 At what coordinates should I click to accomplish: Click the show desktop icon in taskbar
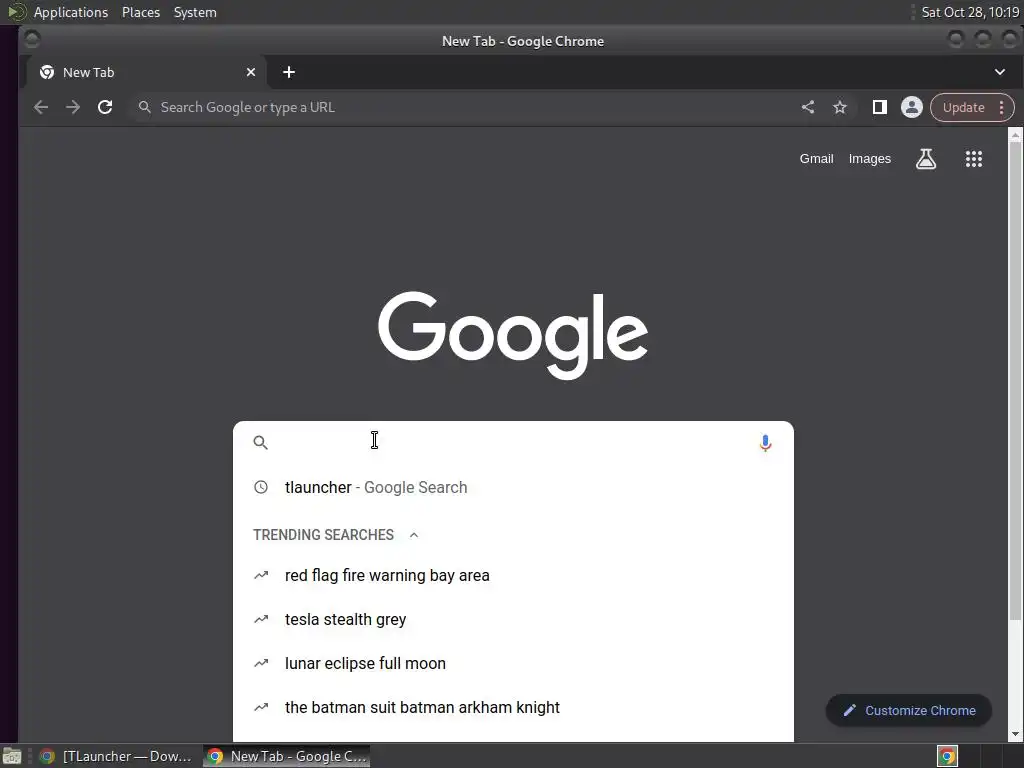point(12,756)
